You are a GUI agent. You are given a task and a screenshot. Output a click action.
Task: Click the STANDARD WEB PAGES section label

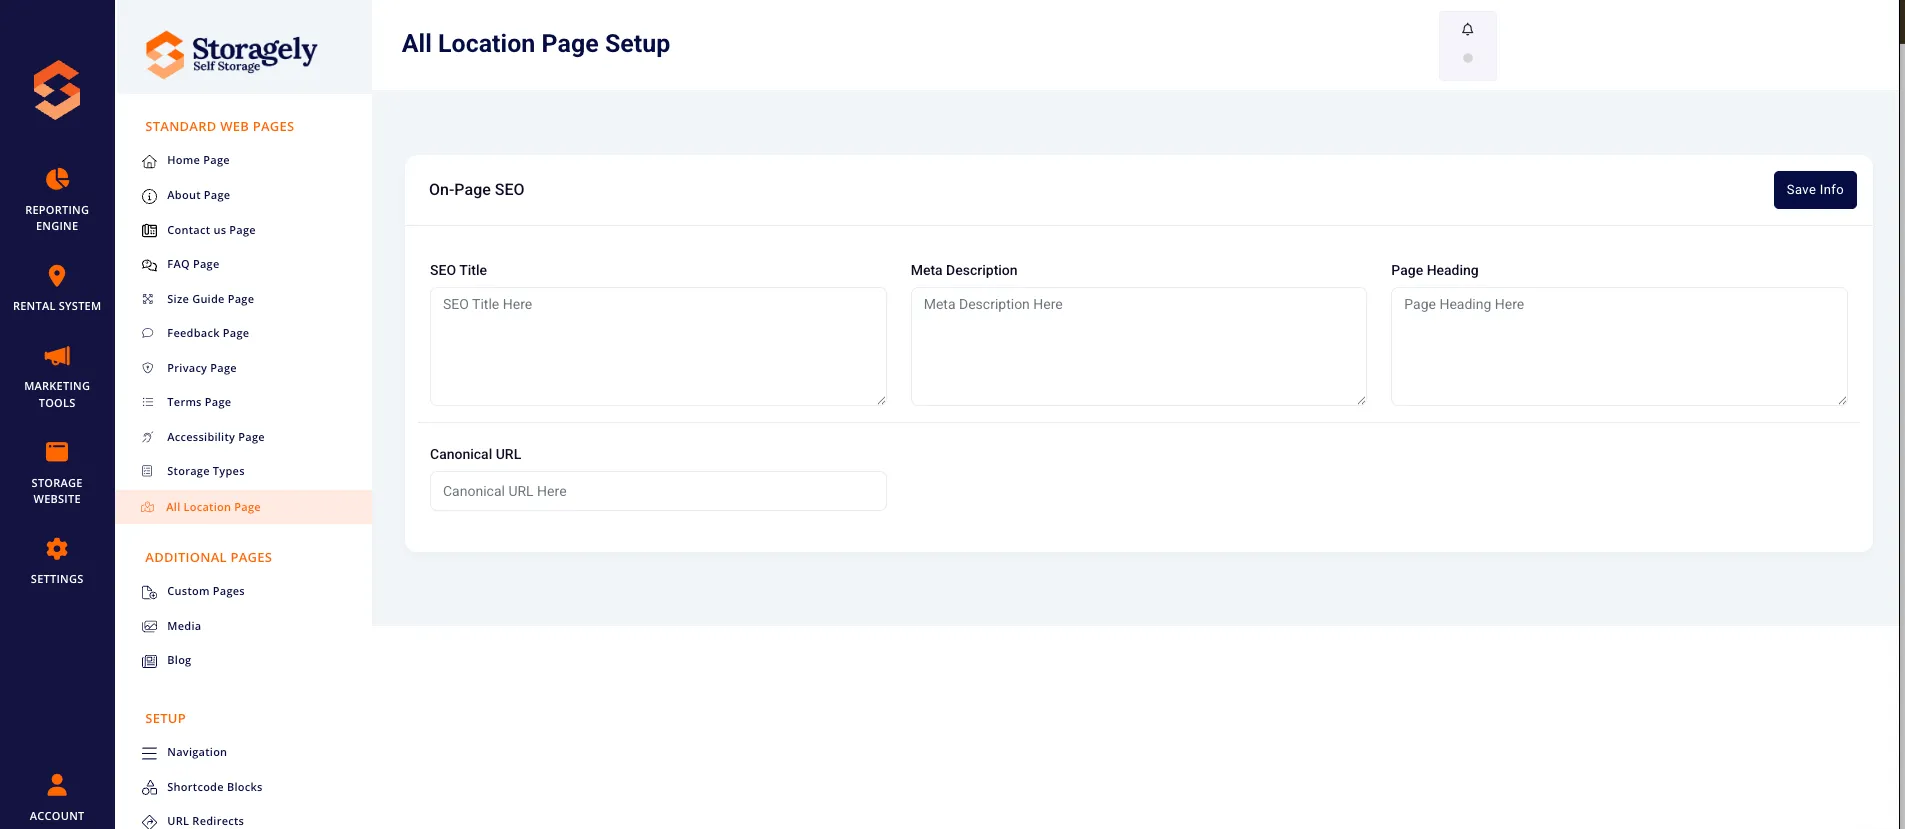click(220, 127)
